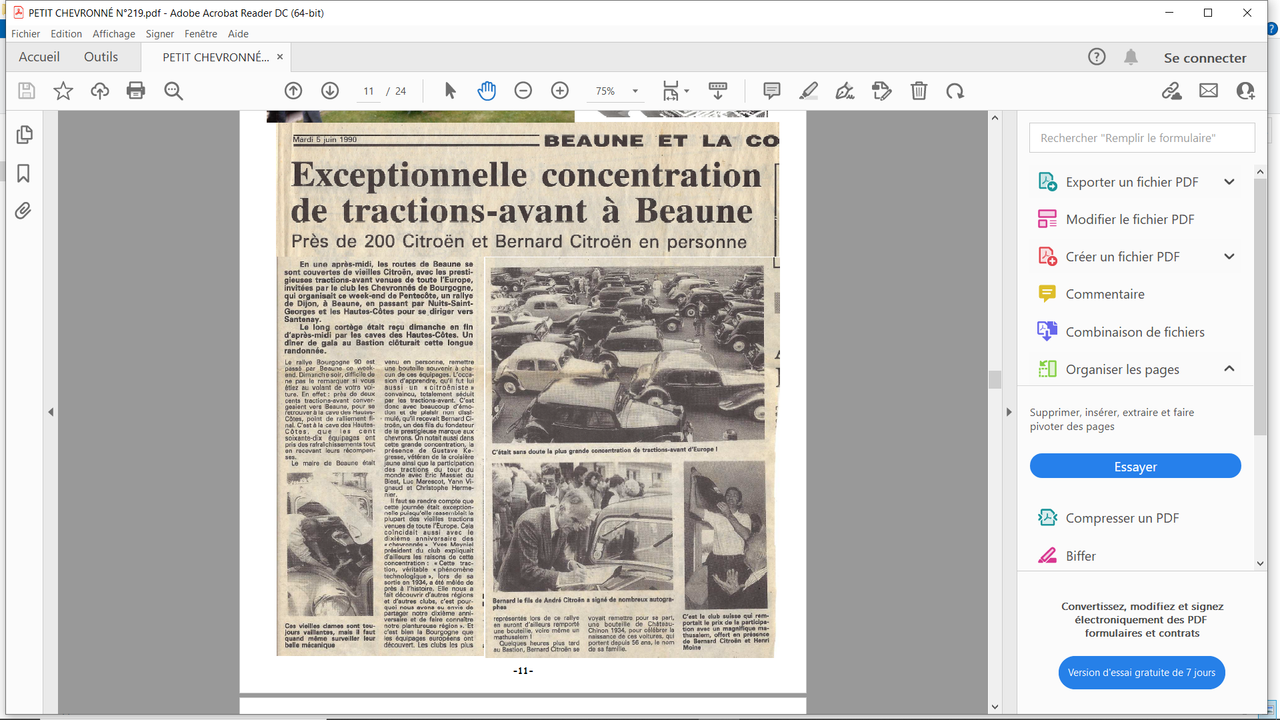Click the stamp and pen toolbar icon
This screenshot has height=720, width=1280.
882,91
